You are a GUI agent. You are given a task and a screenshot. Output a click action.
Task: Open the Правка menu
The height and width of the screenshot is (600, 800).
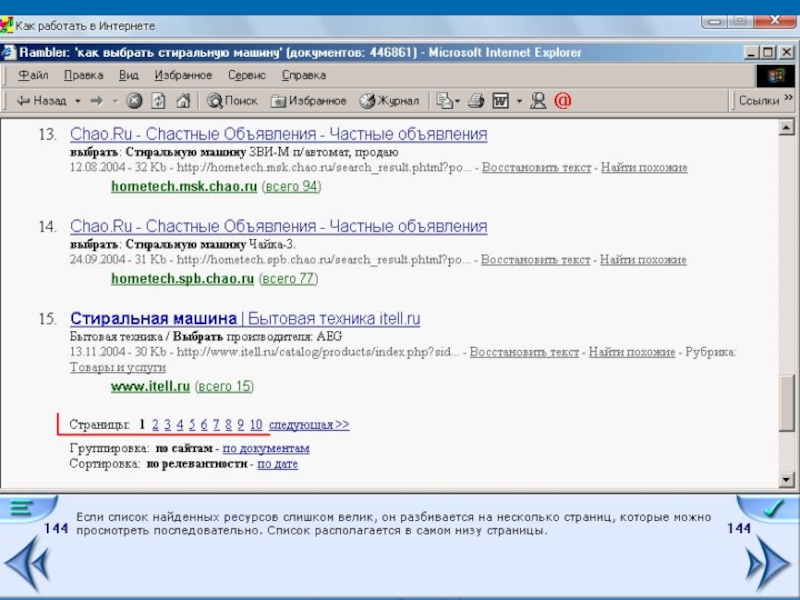[x=84, y=76]
